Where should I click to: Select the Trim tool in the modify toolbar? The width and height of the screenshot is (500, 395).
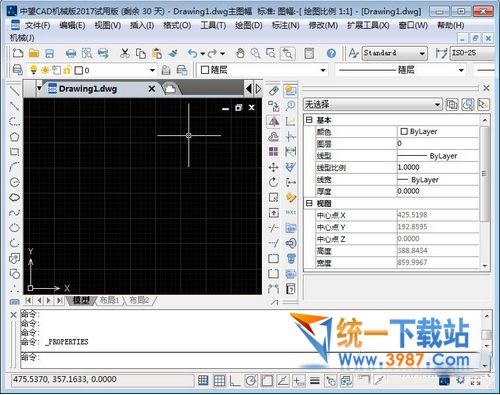tap(273, 228)
